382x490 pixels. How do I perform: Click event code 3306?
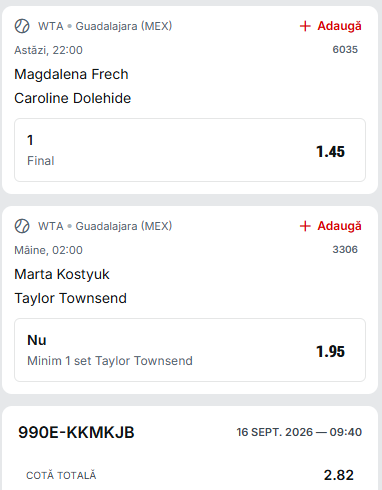click(345, 249)
